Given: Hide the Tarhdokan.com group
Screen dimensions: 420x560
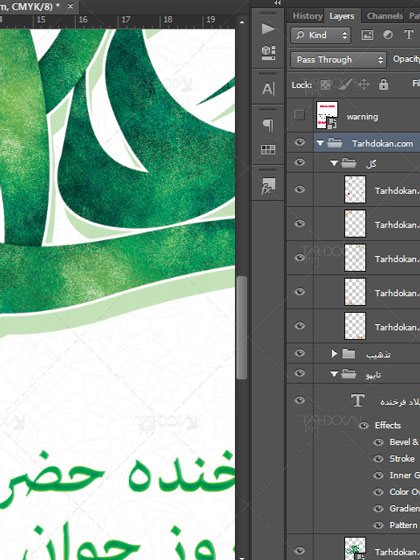Looking at the screenshot, I should (x=300, y=142).
